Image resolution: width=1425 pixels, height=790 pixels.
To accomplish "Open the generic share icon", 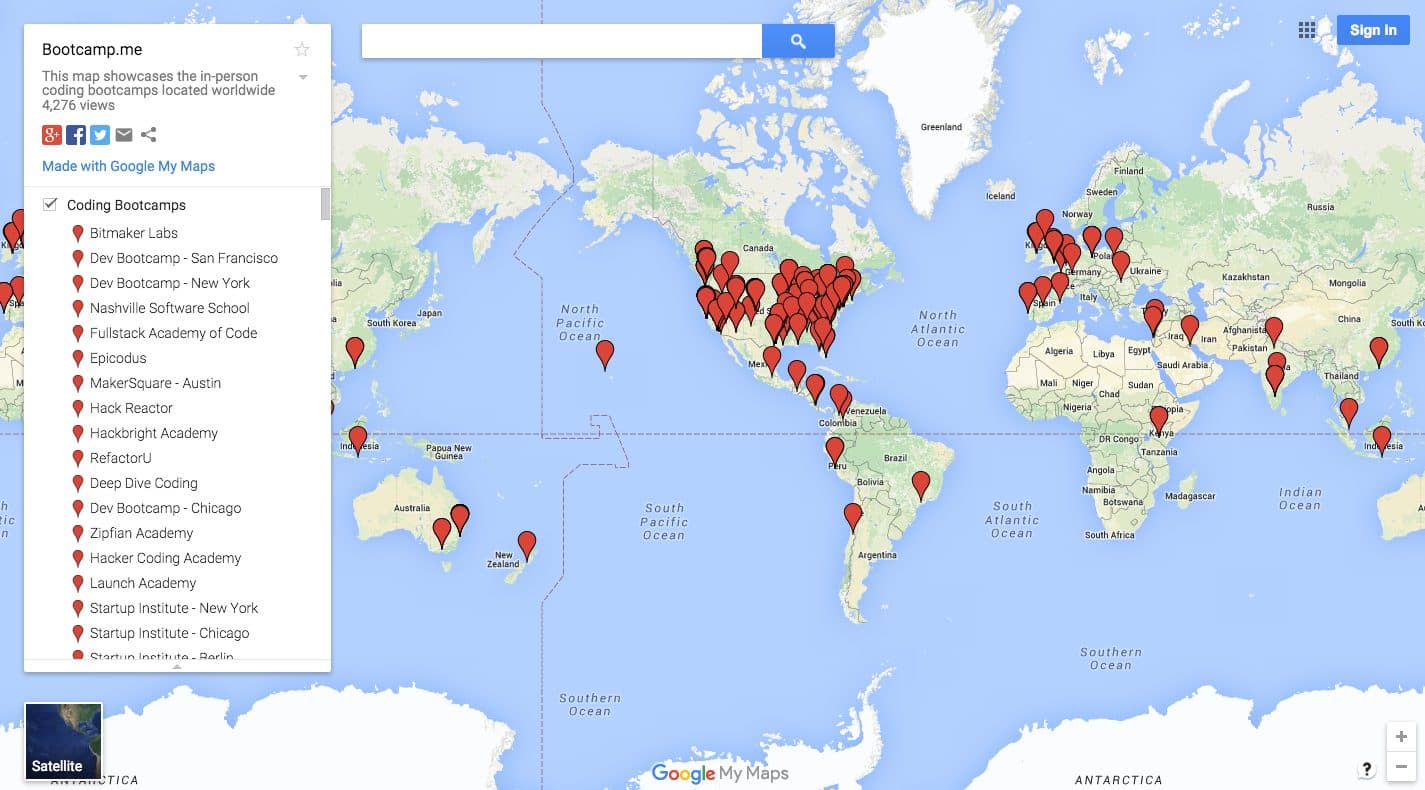I will [147, 134].
